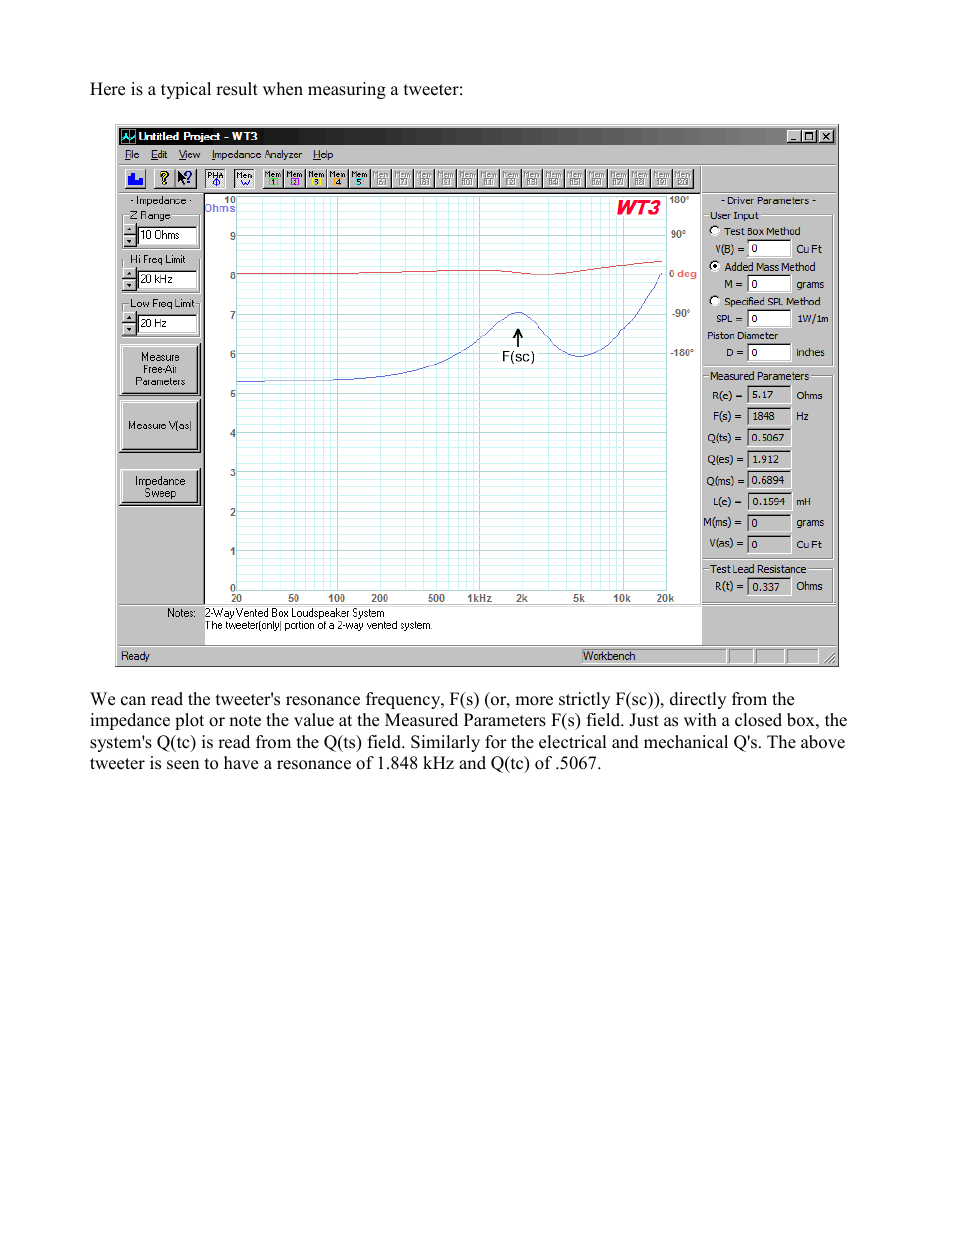954x1235 pixels.
Task: Select memory slot Mem 19
Action: (662, 178)
